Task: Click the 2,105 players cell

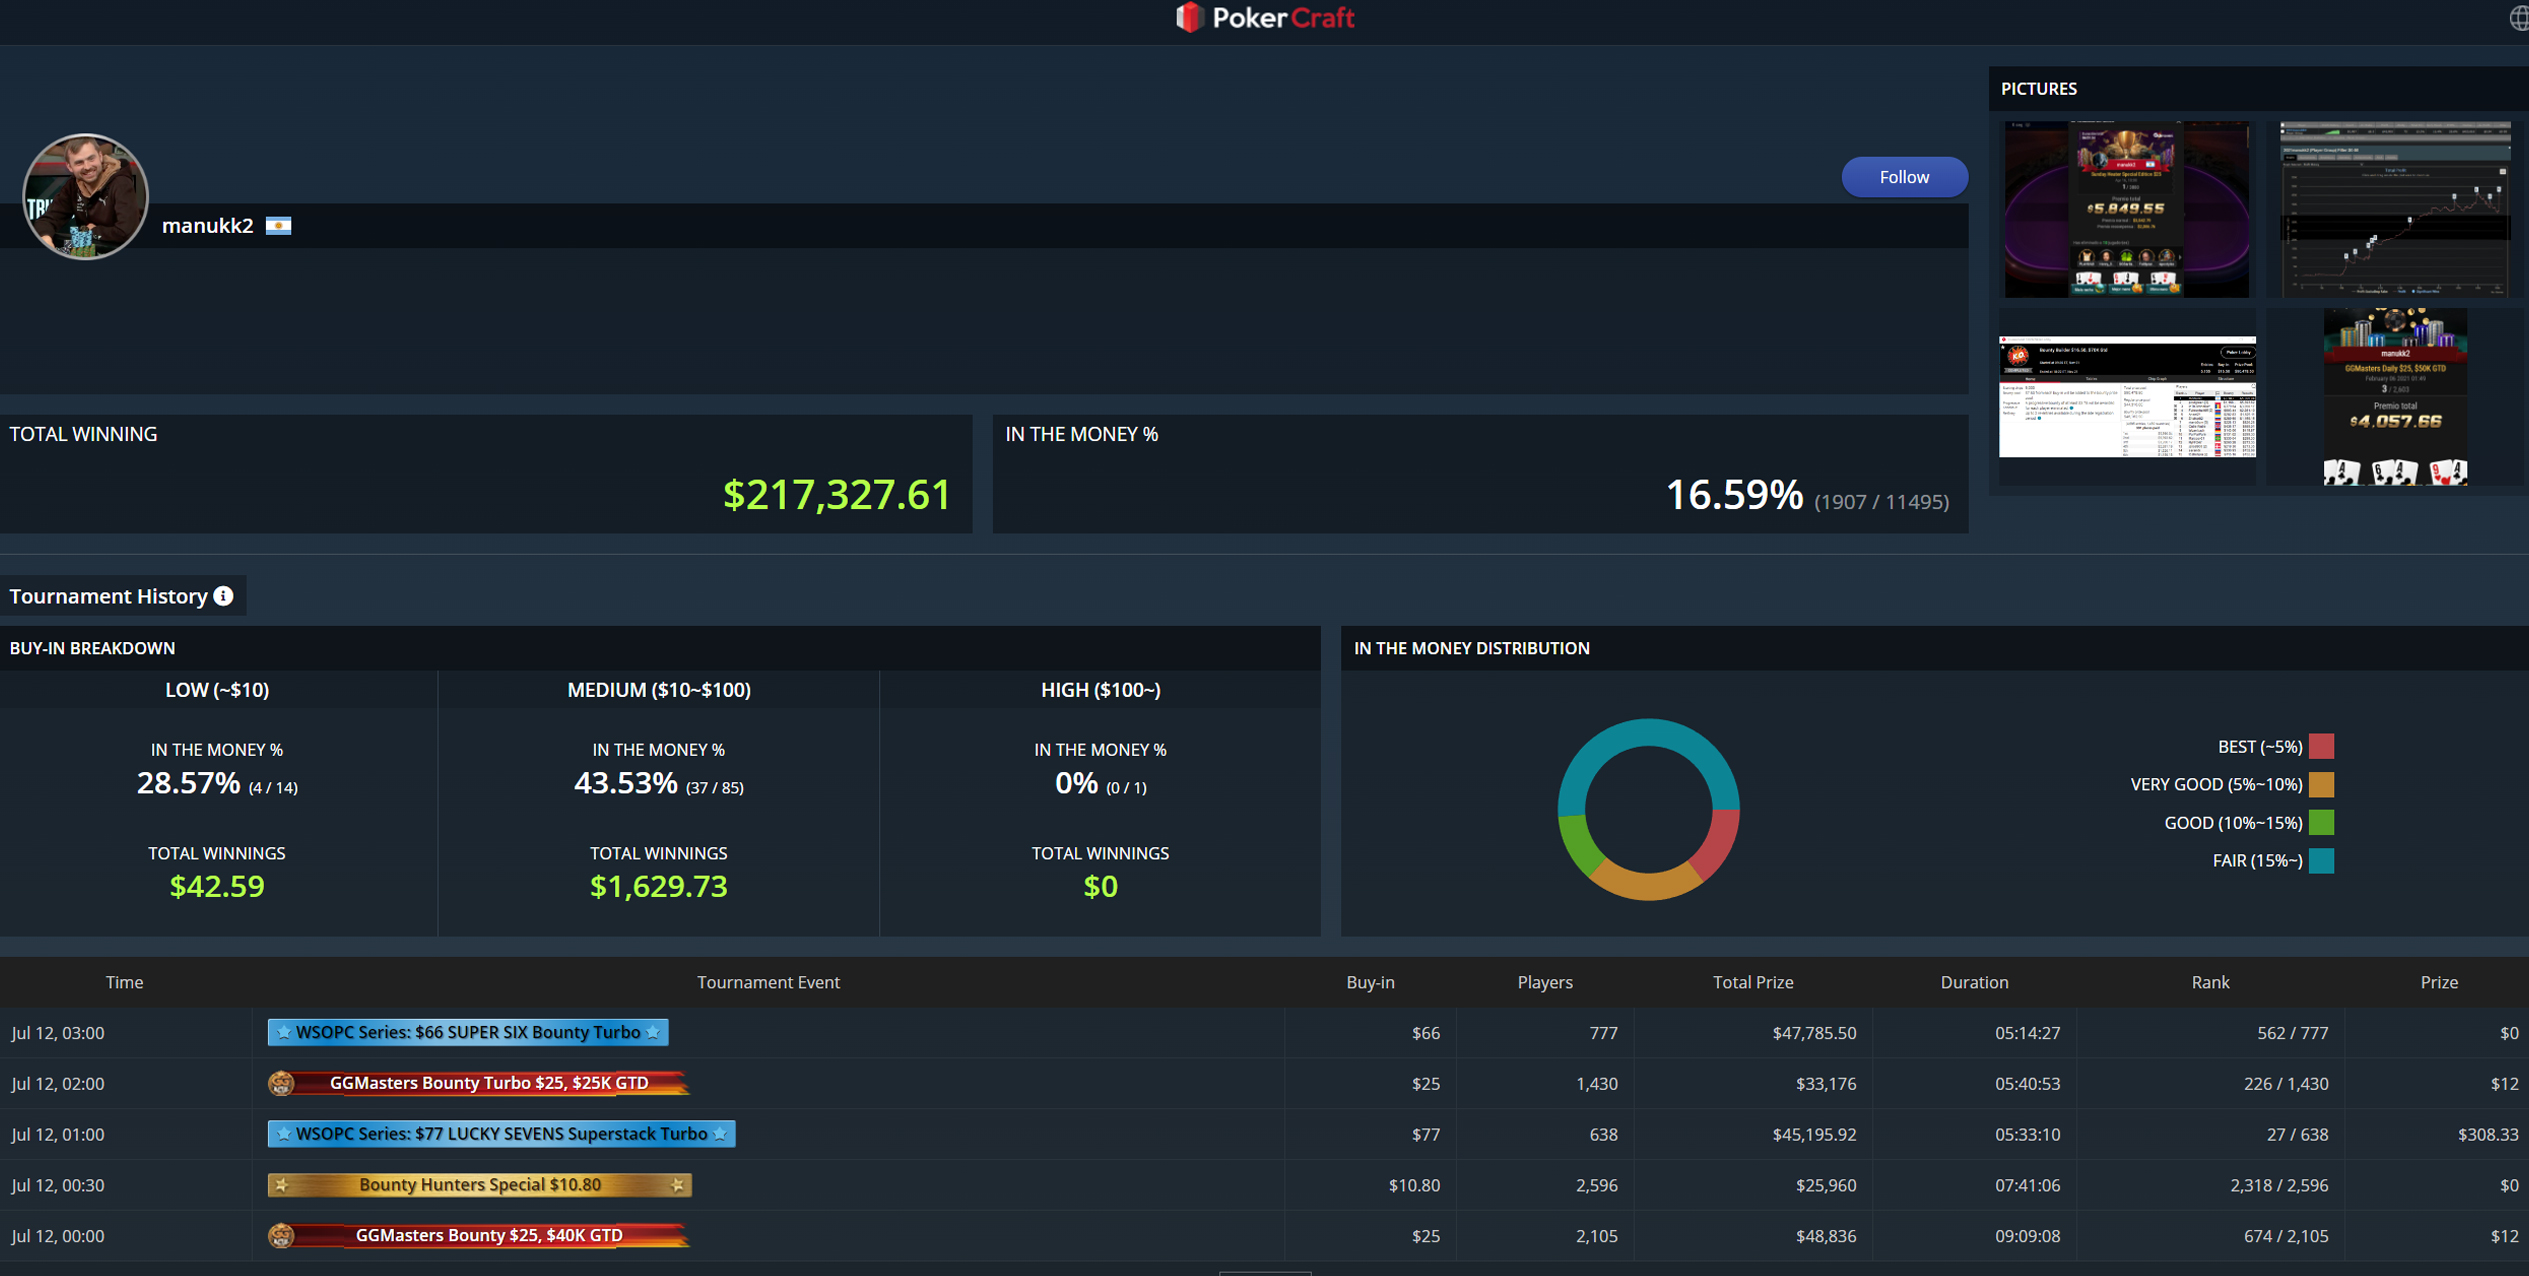Action: [x=1596, y=1236]
